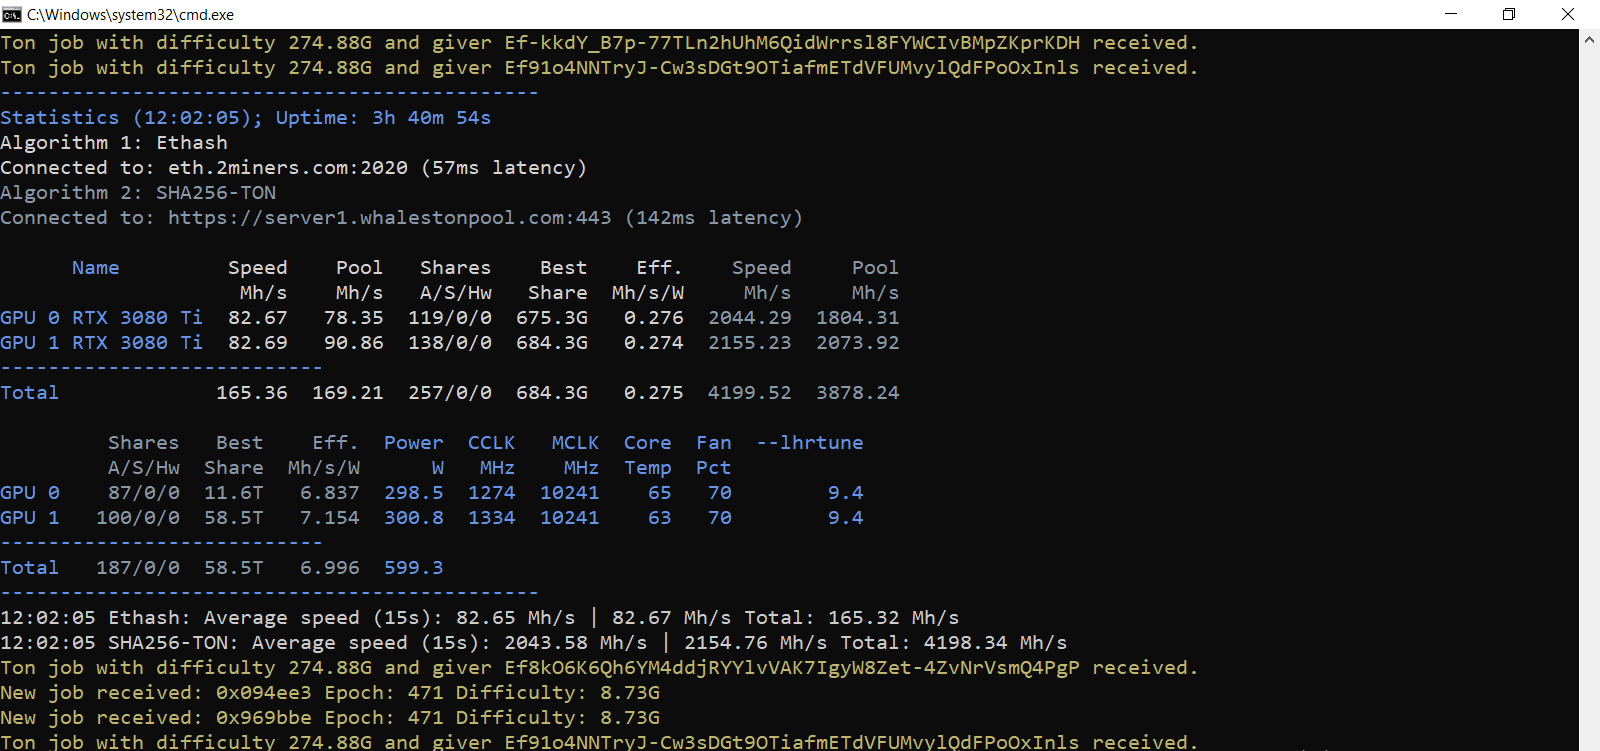
Task: Click the eth.2miners.com:2020 pool address
Action: 287,168
